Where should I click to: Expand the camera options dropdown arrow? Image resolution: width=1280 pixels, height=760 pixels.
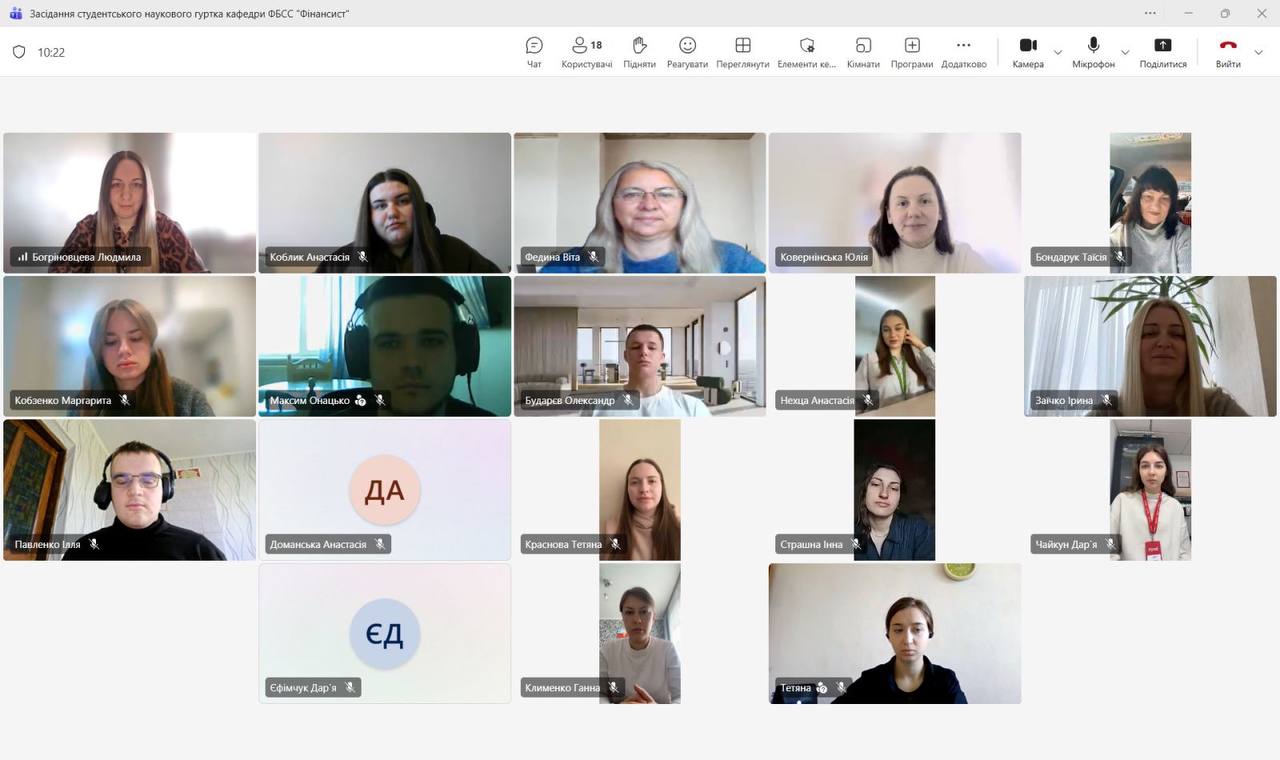pos(1058,53)
